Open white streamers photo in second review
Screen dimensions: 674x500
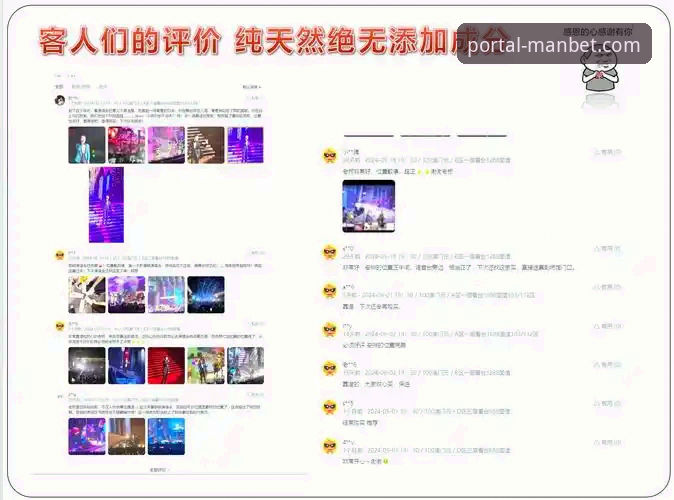pyautogui.click(x=86, y=294)
